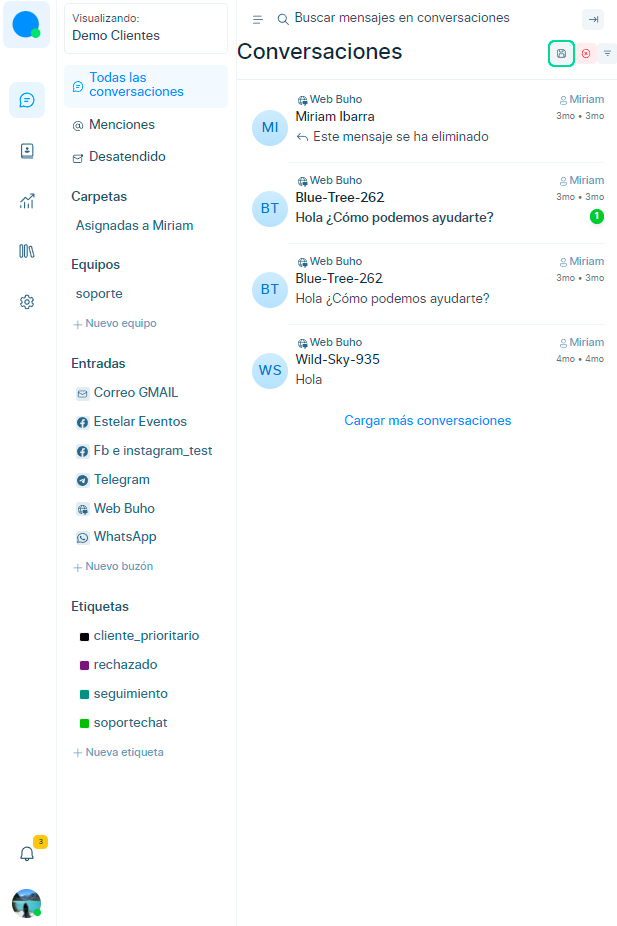Open the Reports chart icon
617x926 pixels.
pos(27,201)
